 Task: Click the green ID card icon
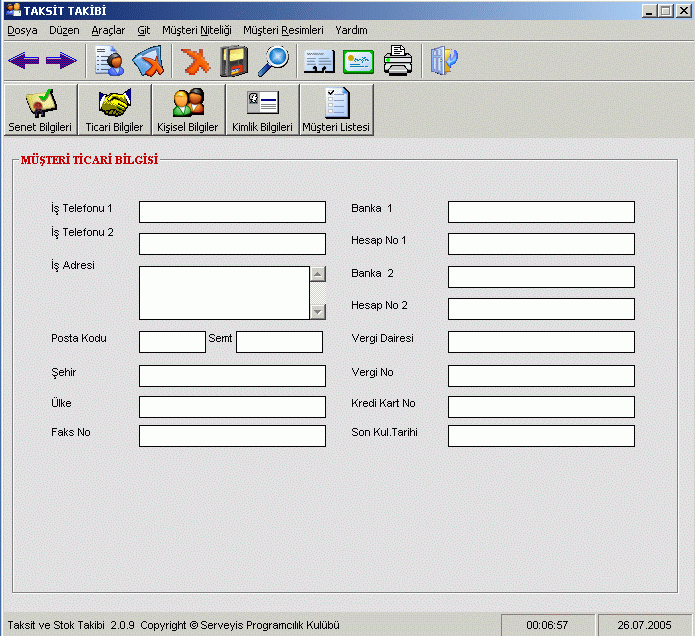click(x=358, y=62)
